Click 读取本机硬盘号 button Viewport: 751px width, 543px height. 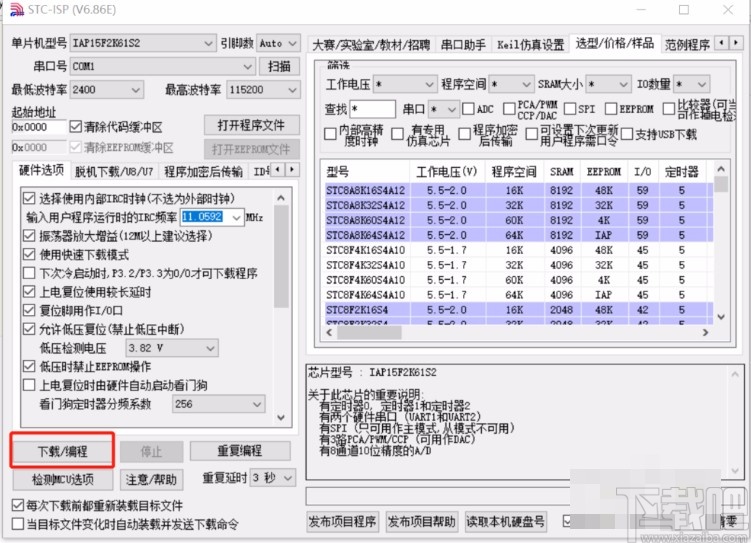click(505, 521)
